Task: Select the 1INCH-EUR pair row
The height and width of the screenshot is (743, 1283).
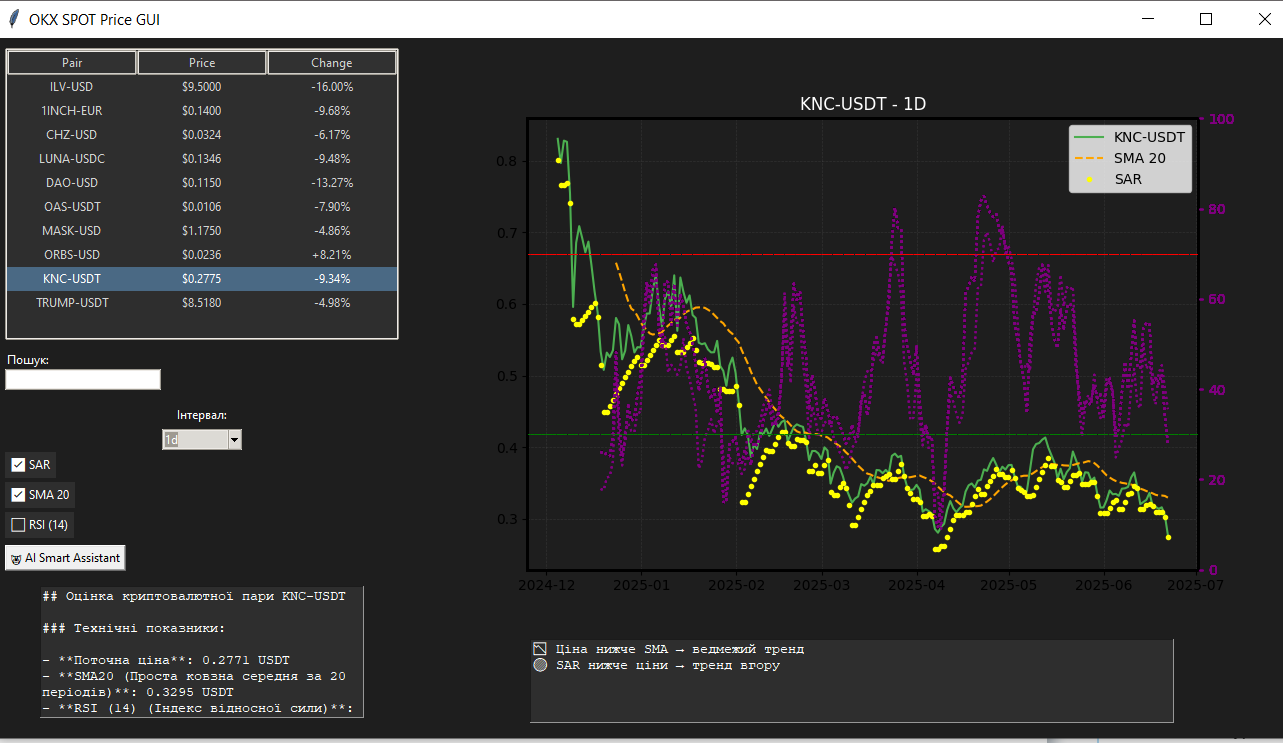Action: 202,111
